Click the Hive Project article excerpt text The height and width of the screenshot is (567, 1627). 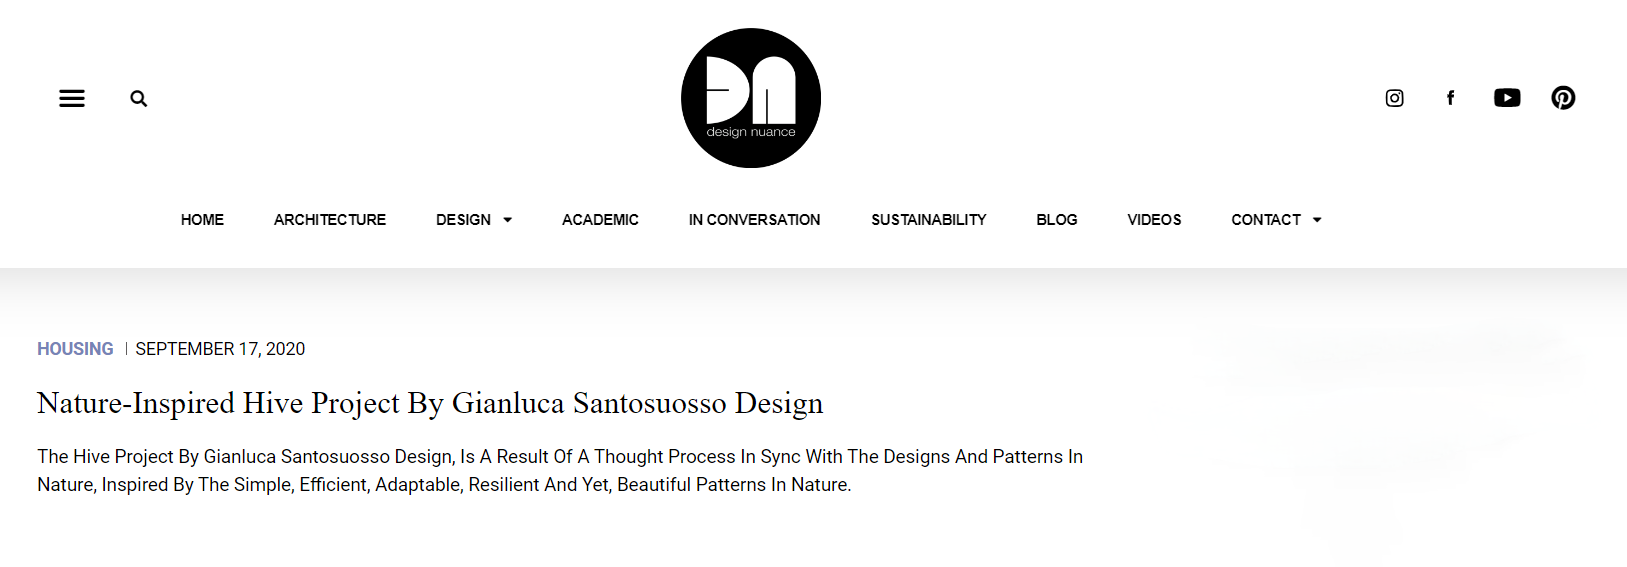560,470
